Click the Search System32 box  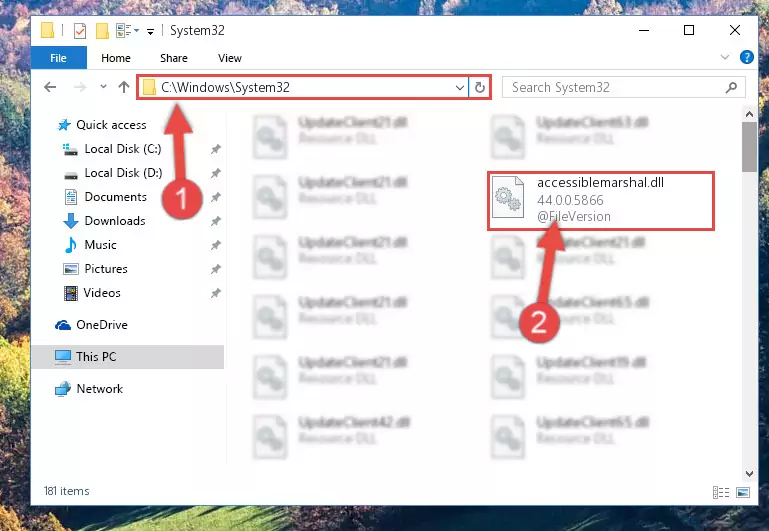tap(623, 88)
